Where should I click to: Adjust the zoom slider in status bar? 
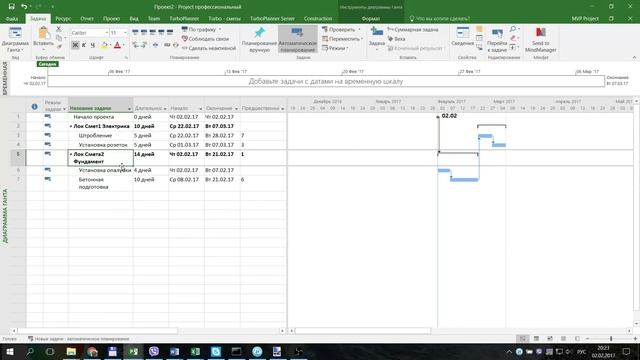point(611,339)
